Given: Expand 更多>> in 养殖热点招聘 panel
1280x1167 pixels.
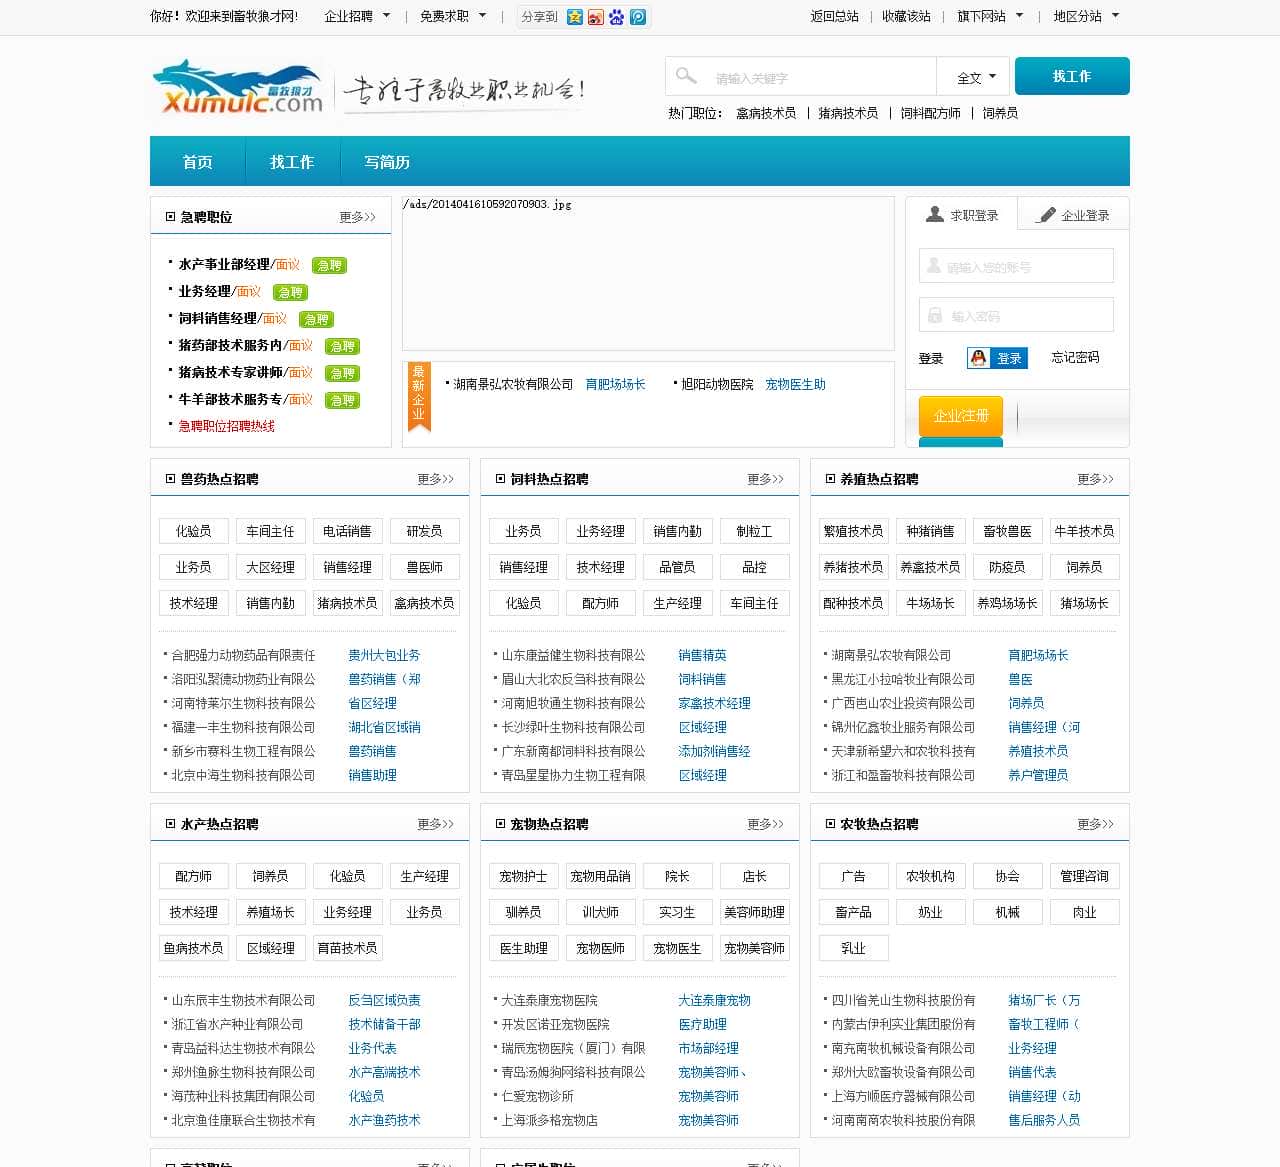Looking at the screenshot, I should [x=1096, y=479].
